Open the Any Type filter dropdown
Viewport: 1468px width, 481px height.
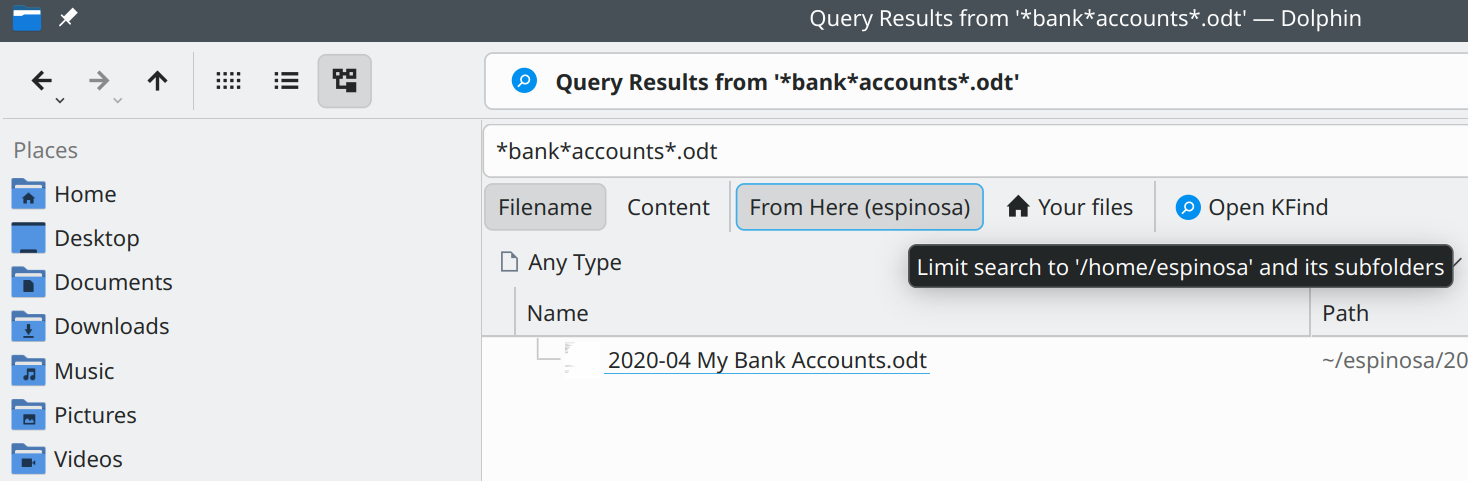pyautogui.click(x=561, y=262)
